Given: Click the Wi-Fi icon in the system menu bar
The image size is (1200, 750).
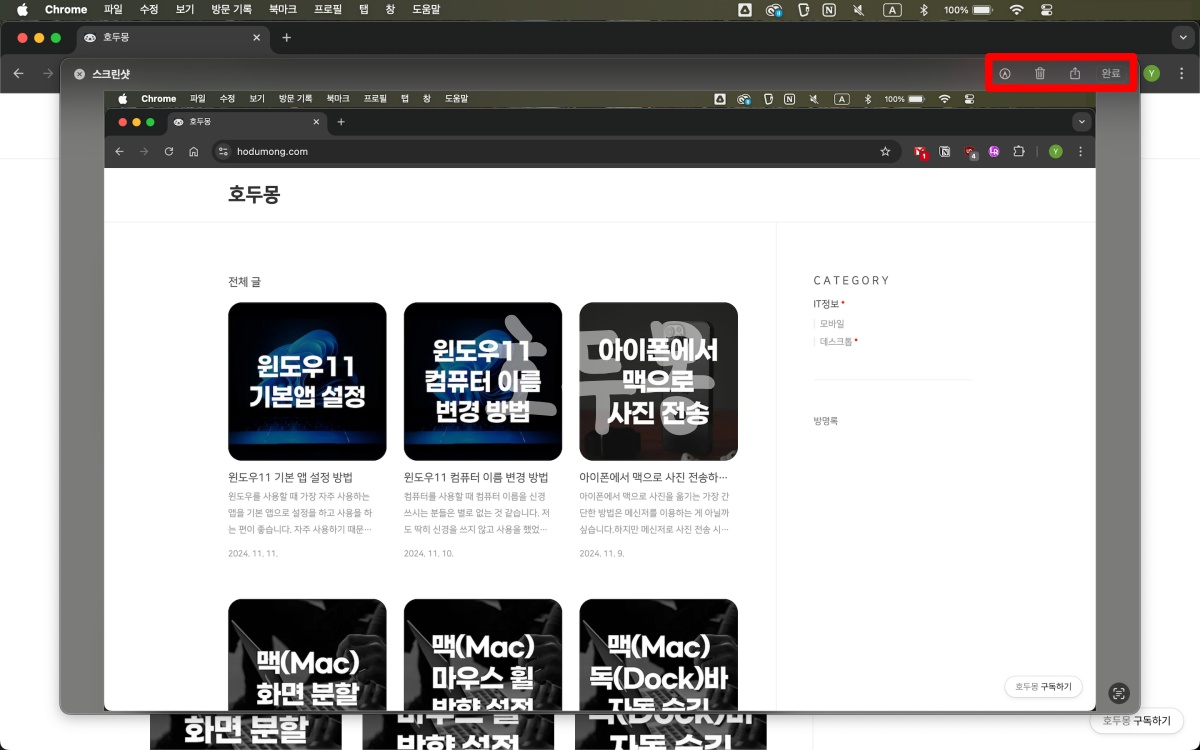Looking at the screenshot, I should pos(1016,10).
